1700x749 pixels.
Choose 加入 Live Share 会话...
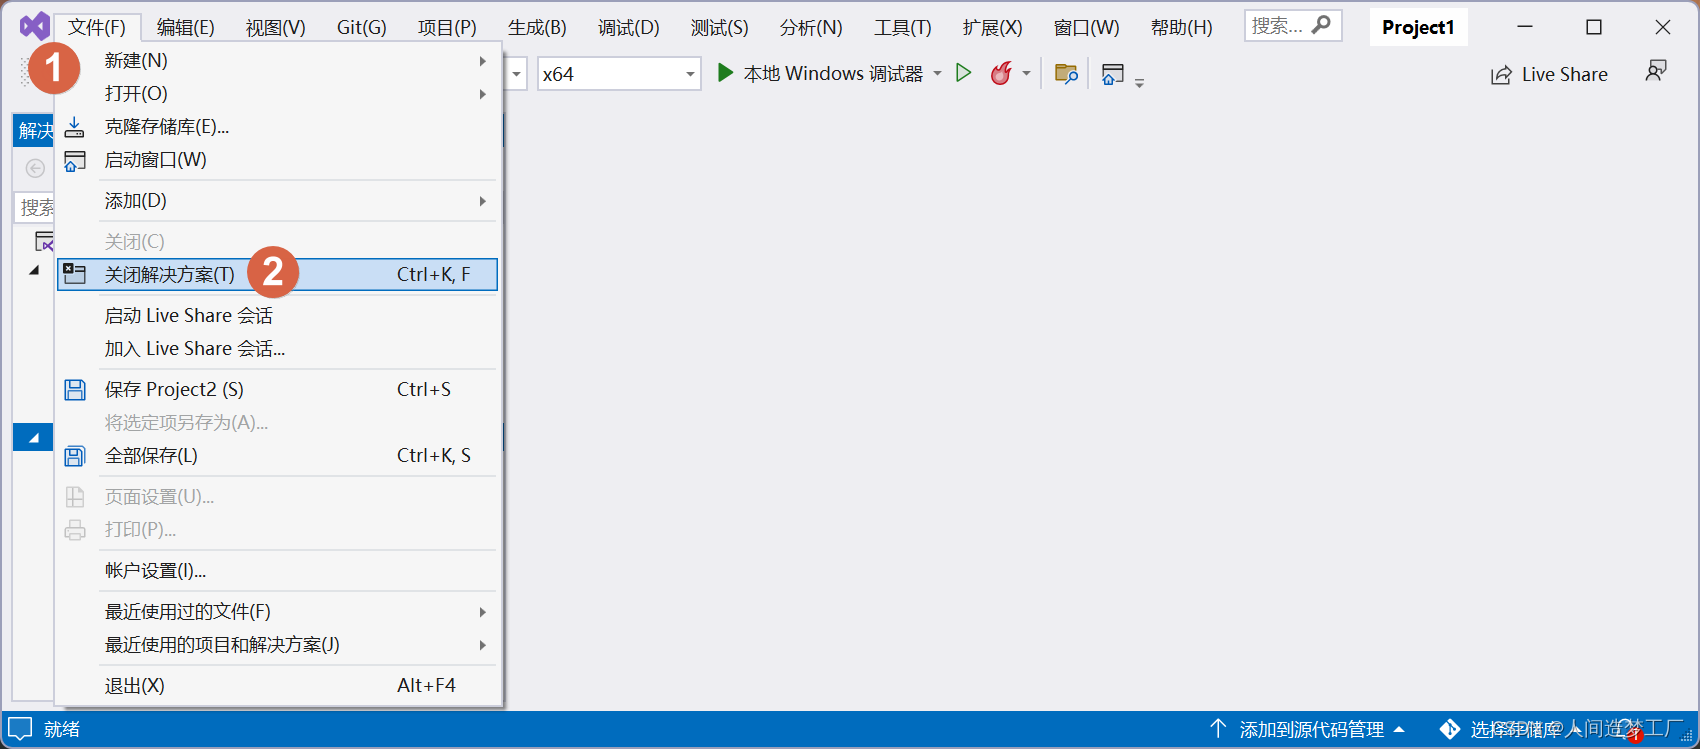click(x=277, y=349)
